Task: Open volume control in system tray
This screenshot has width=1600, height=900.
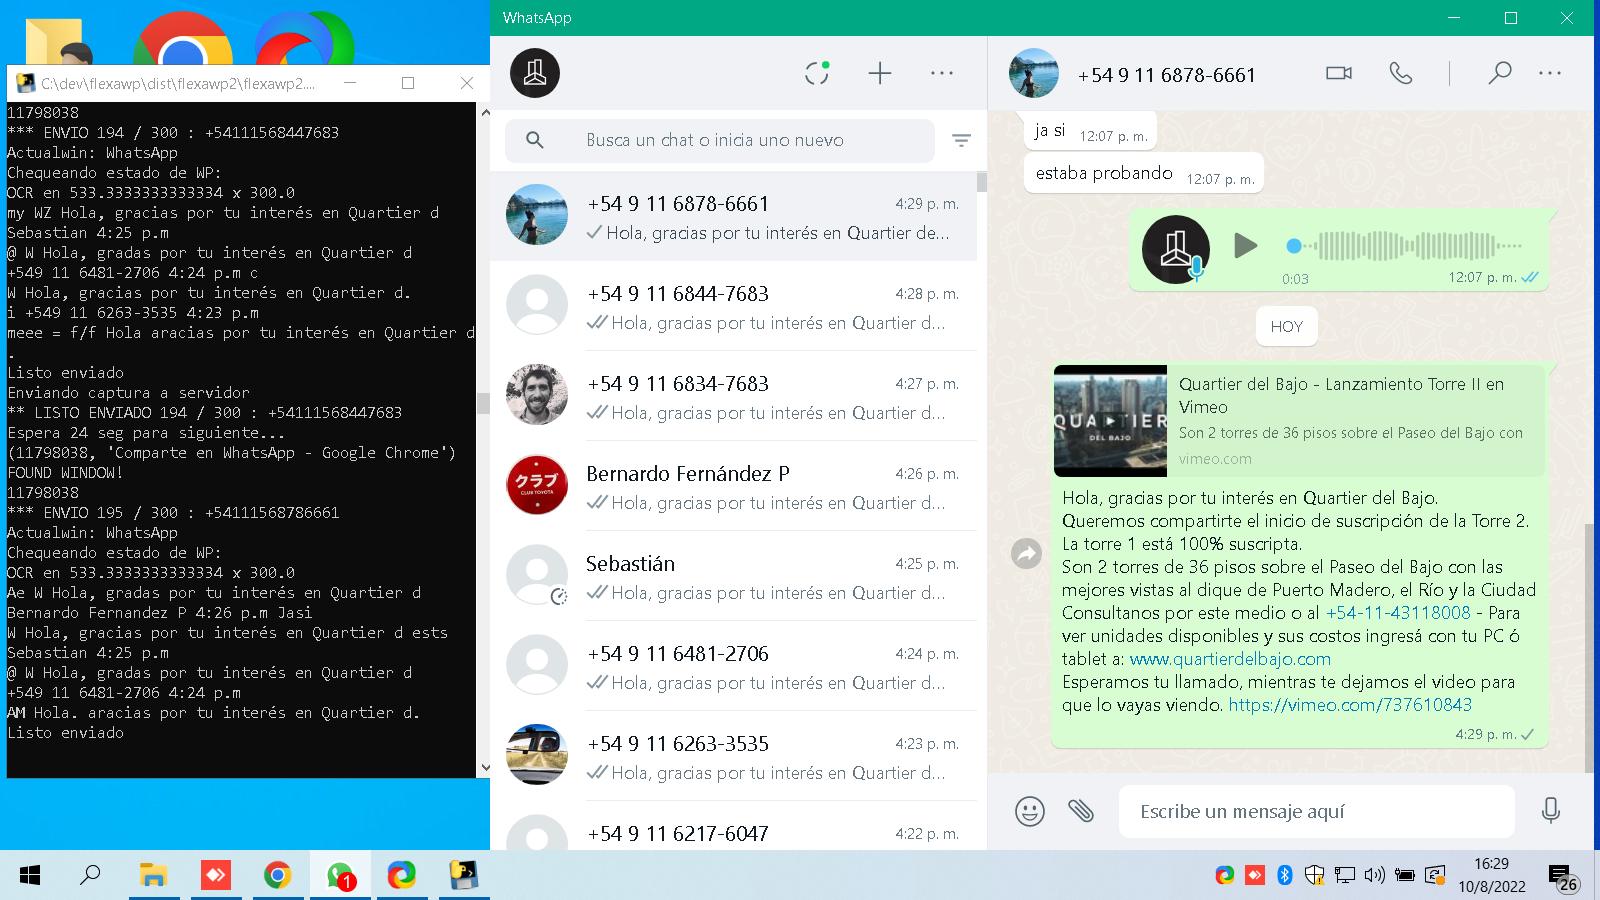Action: point(1375,875)
